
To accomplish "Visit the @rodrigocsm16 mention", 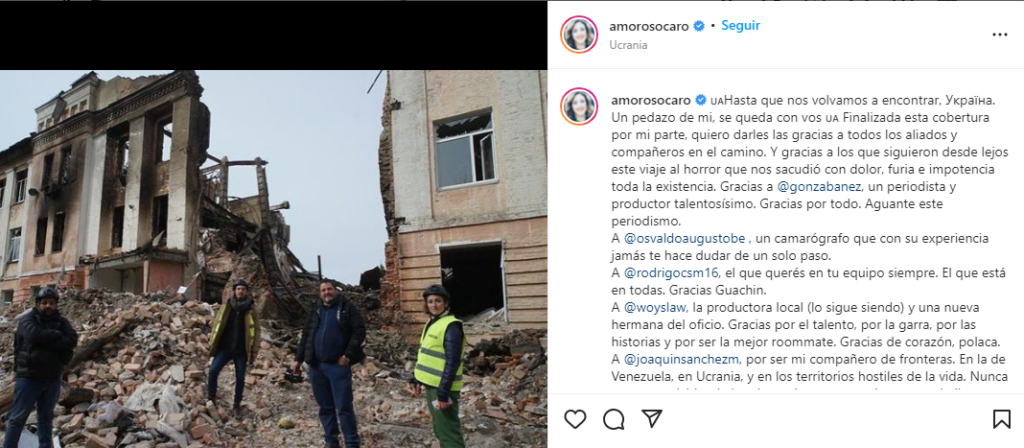I will pyautogui.click(x=671, y=272).
